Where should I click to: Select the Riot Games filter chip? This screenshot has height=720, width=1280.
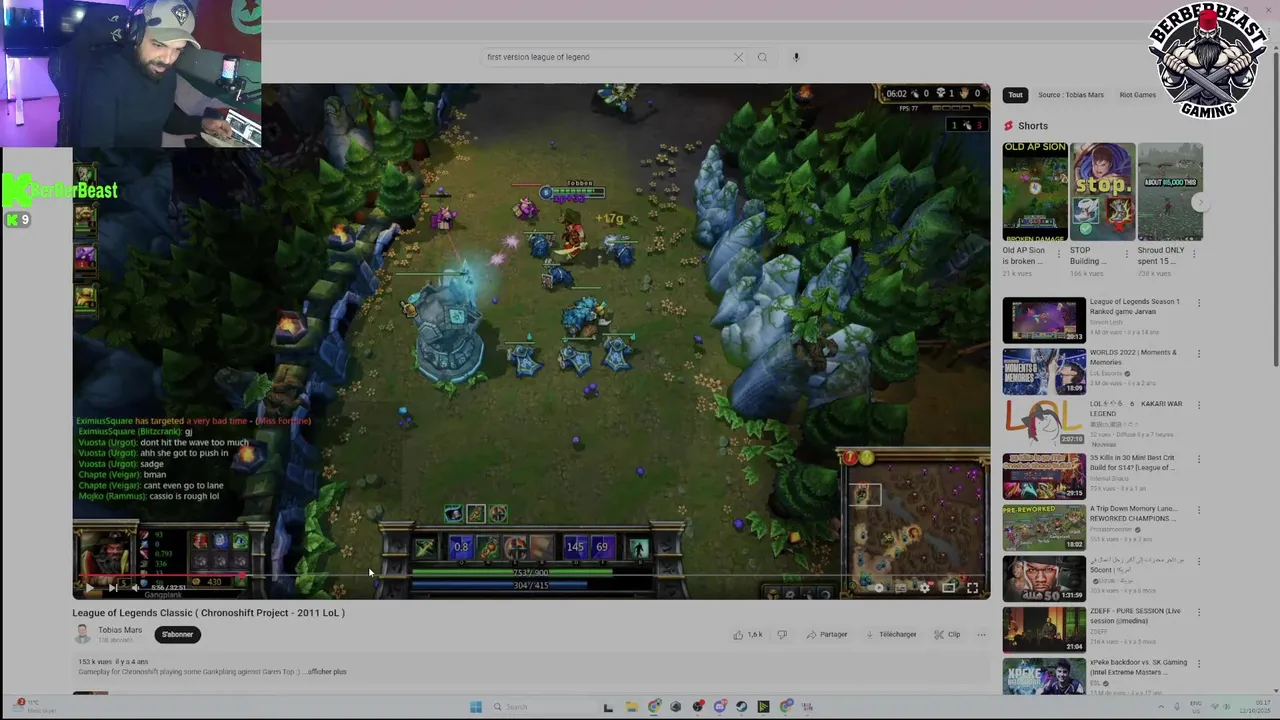[x=1137, y=95]
